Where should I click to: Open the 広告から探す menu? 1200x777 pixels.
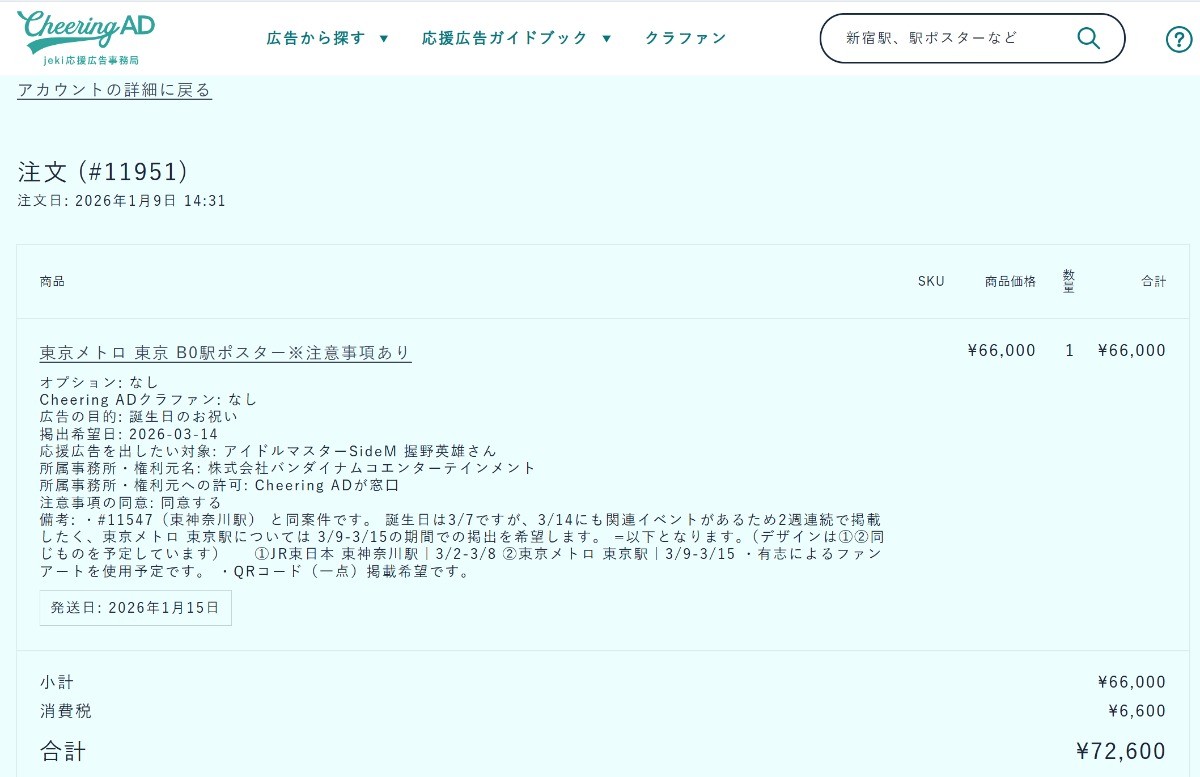(316, 38)
